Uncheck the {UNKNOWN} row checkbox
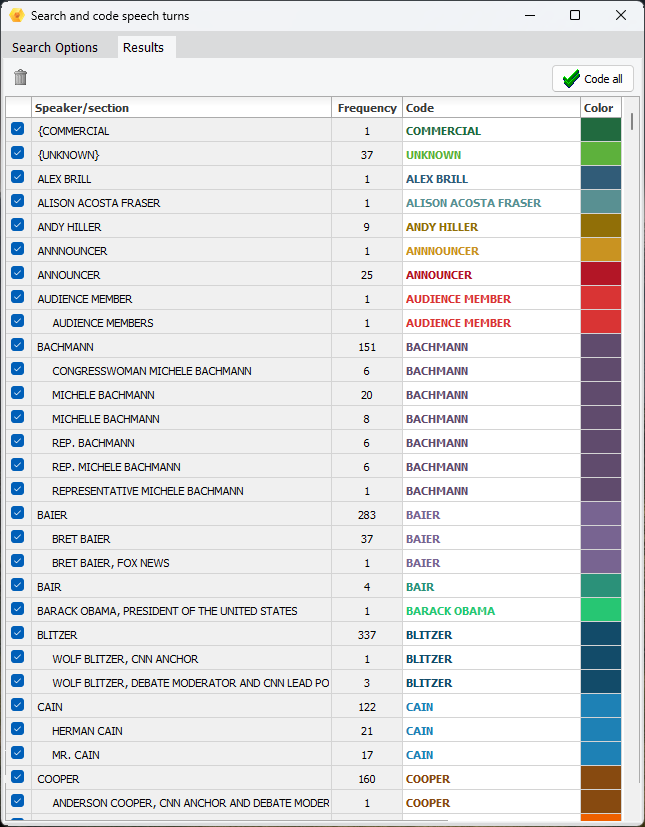Viewport: 645px width, 827px height. (x=17, y=153)
